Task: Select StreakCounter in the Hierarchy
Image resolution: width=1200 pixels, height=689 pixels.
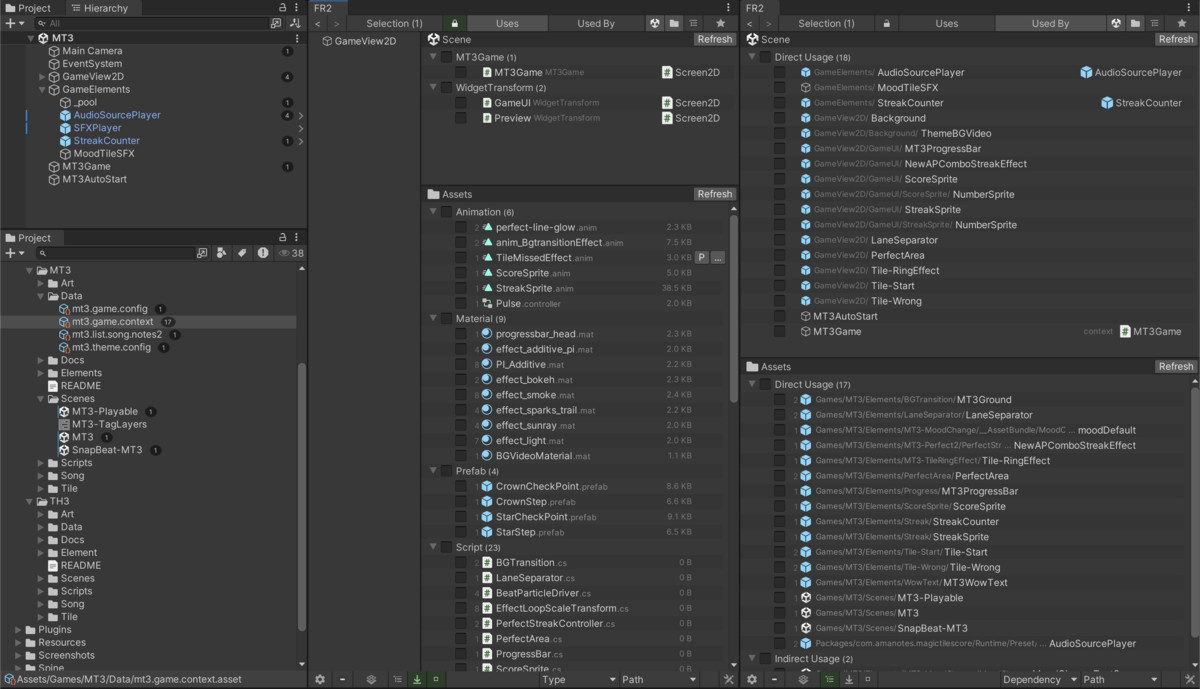Action: tap(106, 141)
